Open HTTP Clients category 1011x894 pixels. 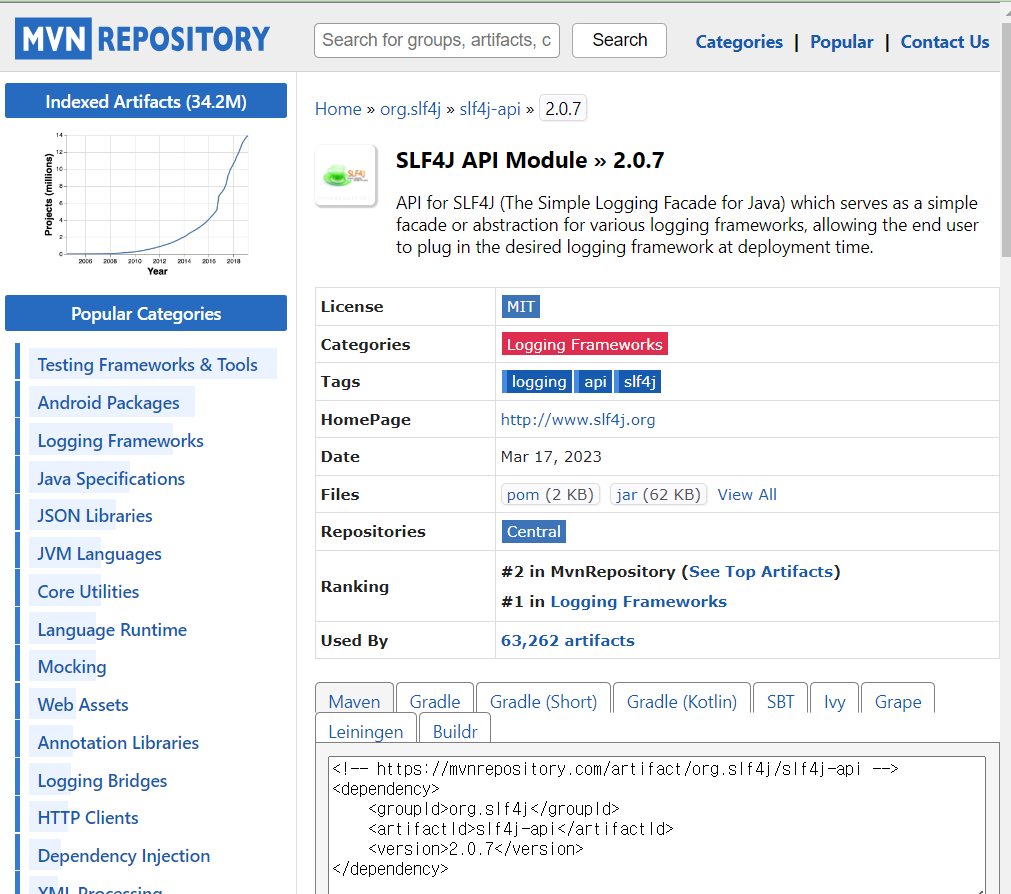coord(88,818)
